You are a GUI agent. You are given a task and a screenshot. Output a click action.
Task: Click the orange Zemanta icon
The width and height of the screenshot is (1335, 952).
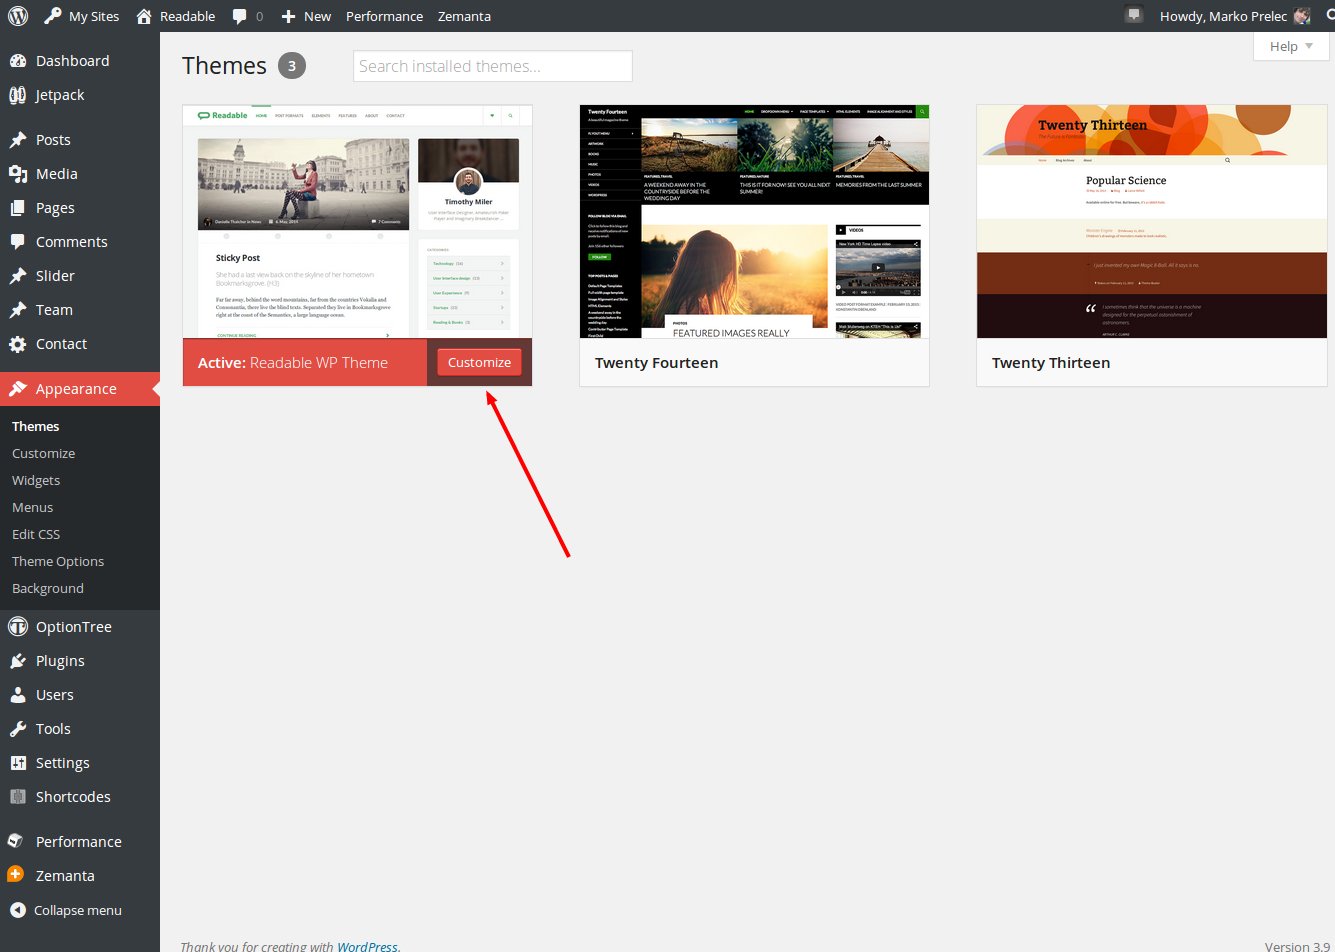[x=16, y=874]
